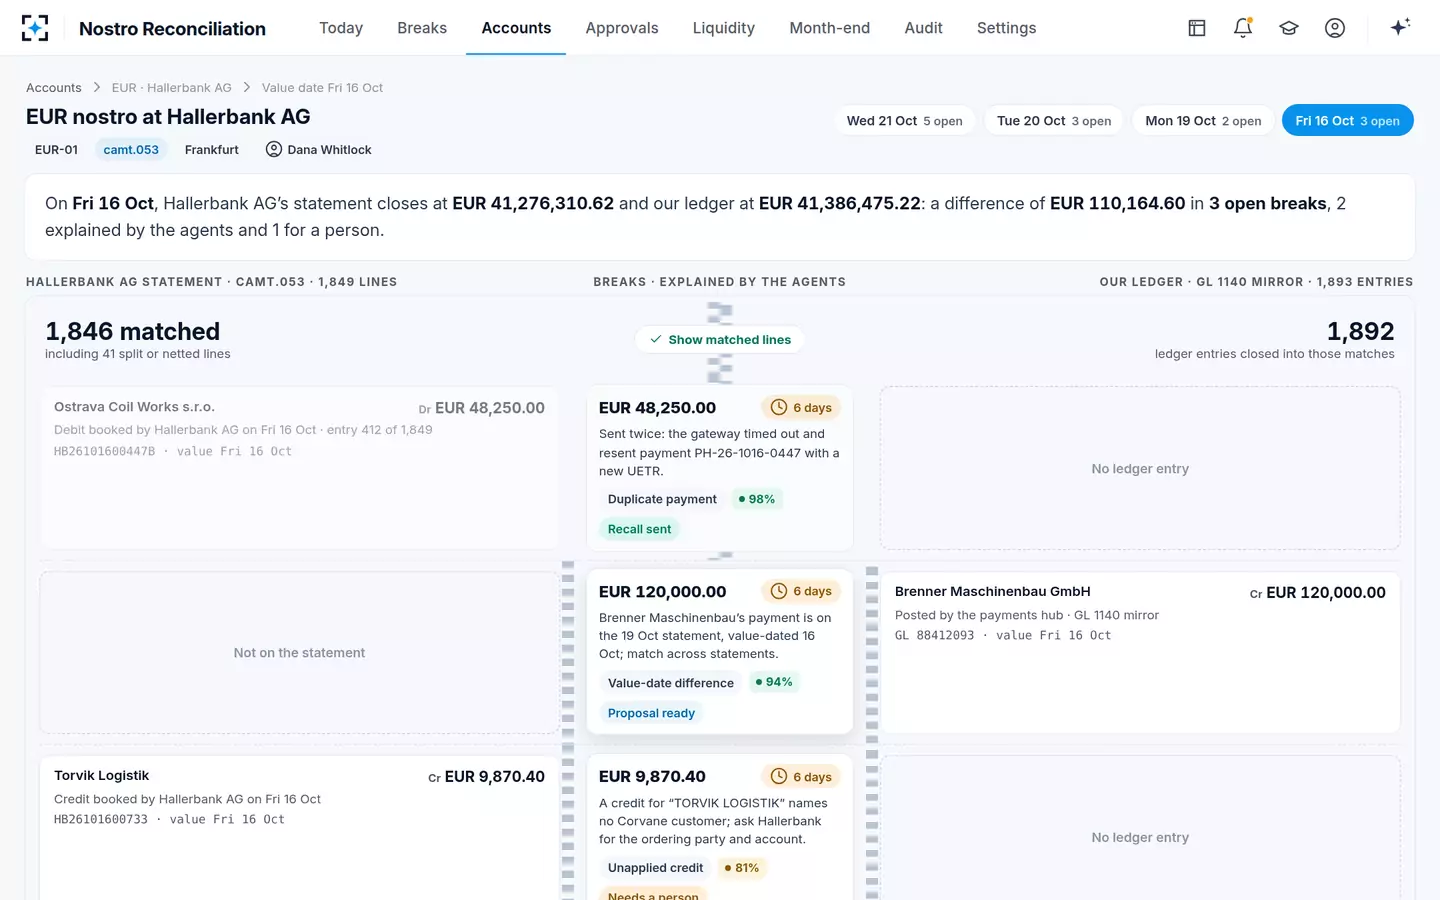Click the 94% confidence badge
Viewport: 1440px width, 900px height.
(774, 682)
